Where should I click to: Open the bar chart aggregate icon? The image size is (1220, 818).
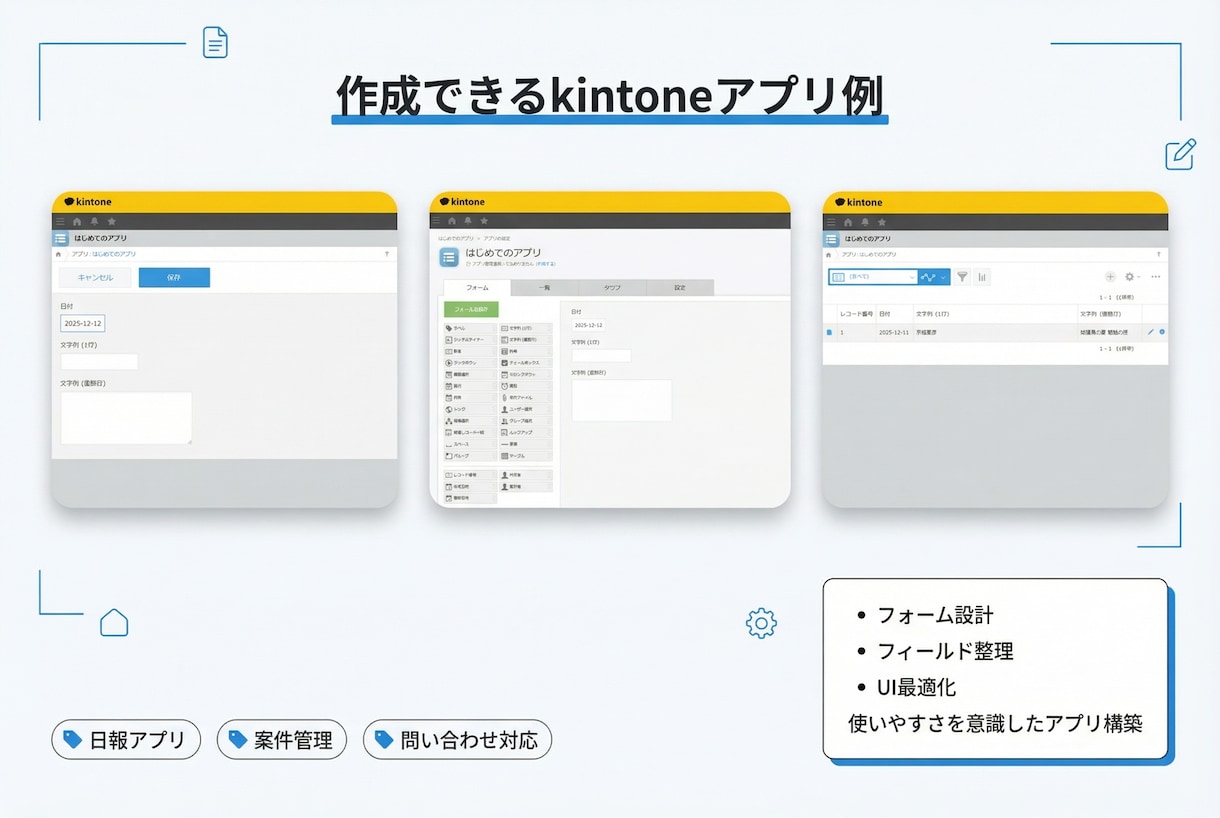coord(982,277)
